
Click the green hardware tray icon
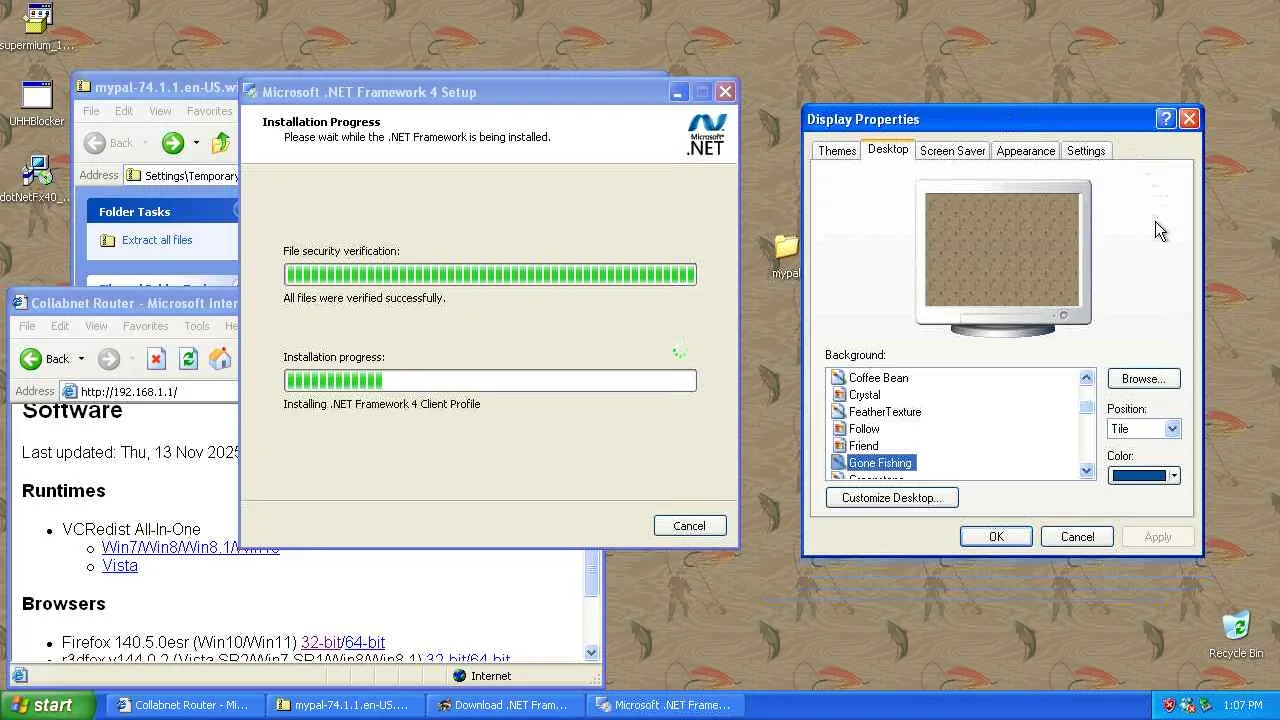(1203, 705)
